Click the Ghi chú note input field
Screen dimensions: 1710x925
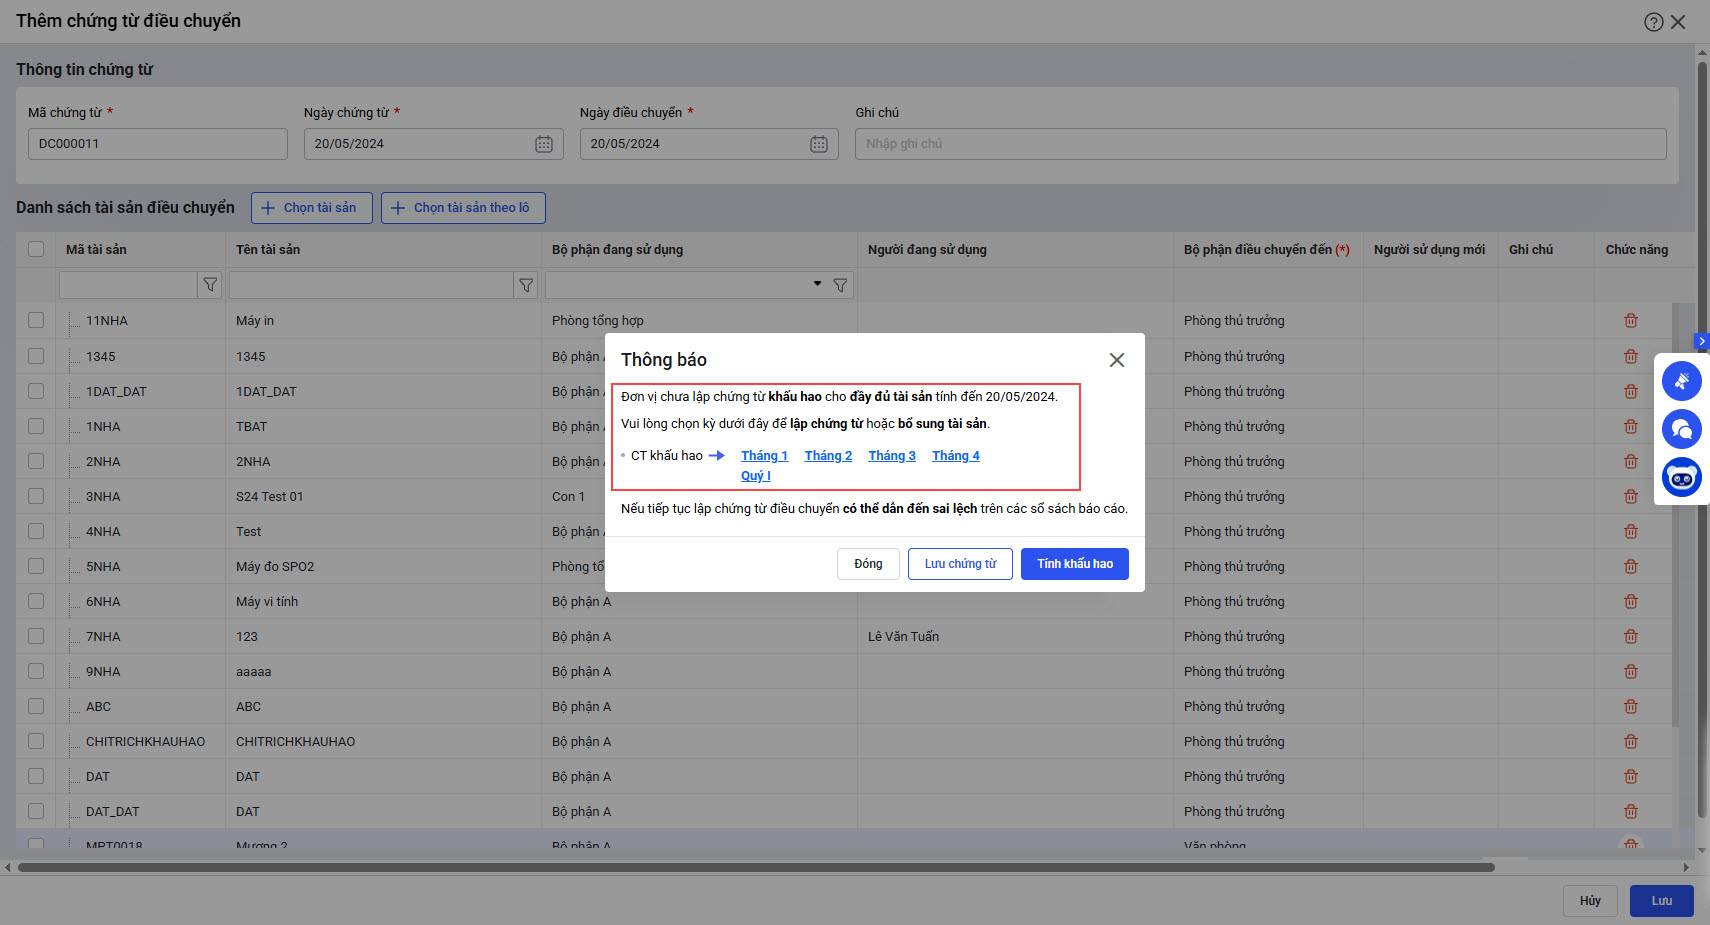pyautogui.click(x=1260, y=144)
